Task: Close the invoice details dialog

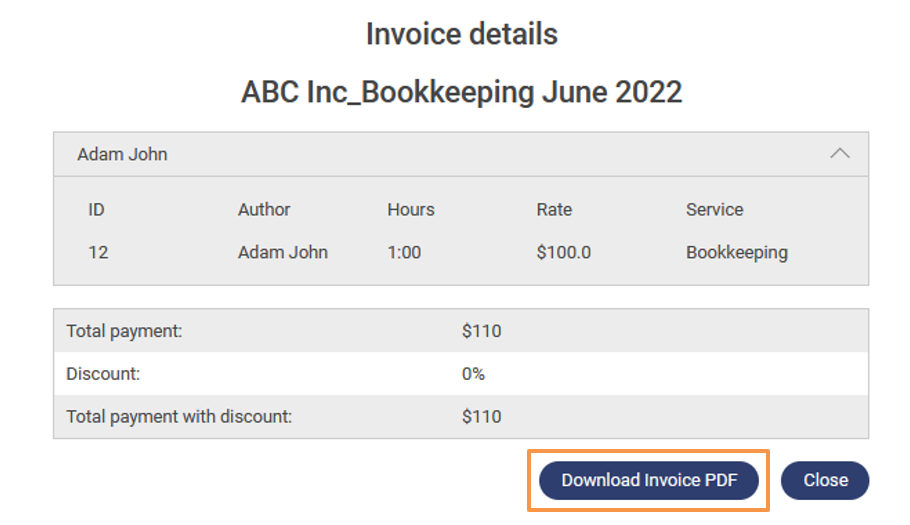Action: [x=825, y=480]
